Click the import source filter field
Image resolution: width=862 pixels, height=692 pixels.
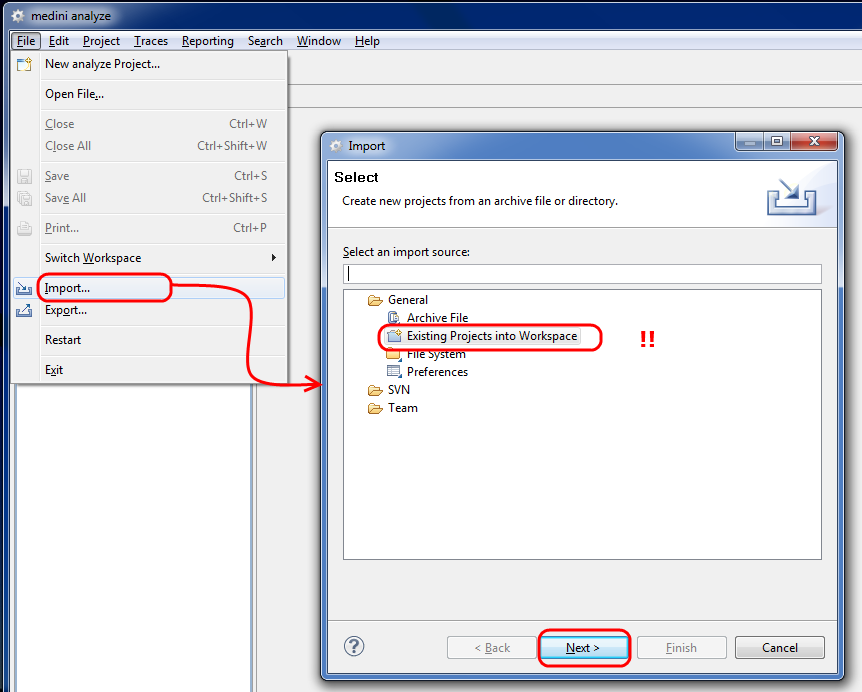coord(582,274)
